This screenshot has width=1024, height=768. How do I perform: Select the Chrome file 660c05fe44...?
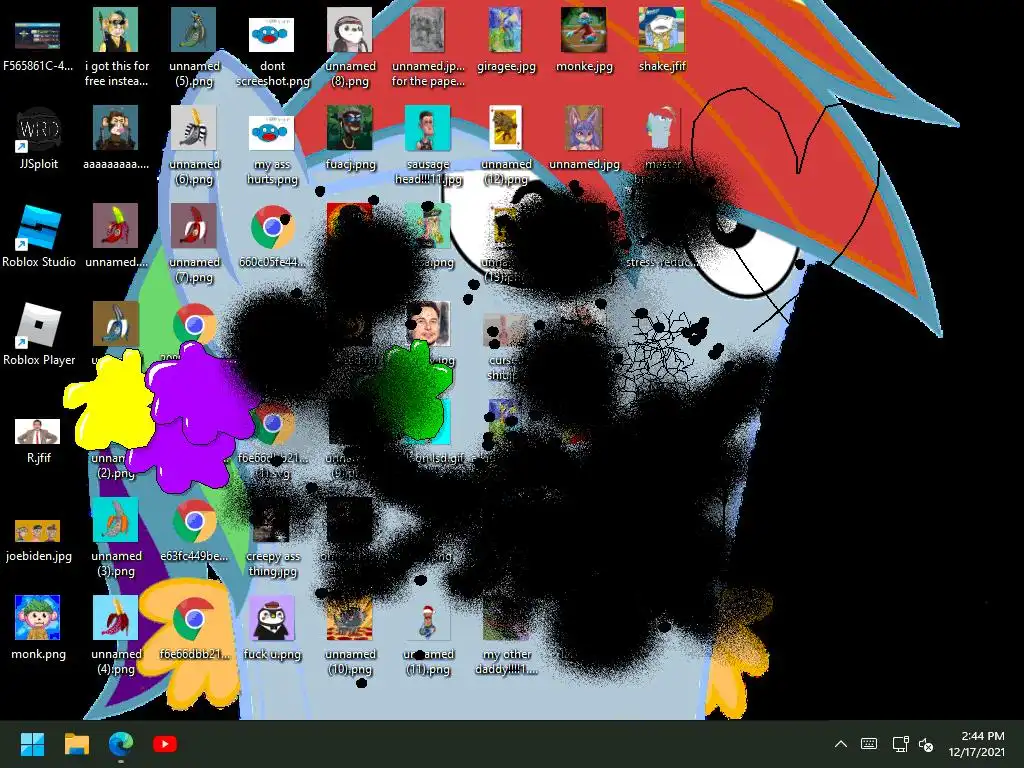[x=272, y=236]
